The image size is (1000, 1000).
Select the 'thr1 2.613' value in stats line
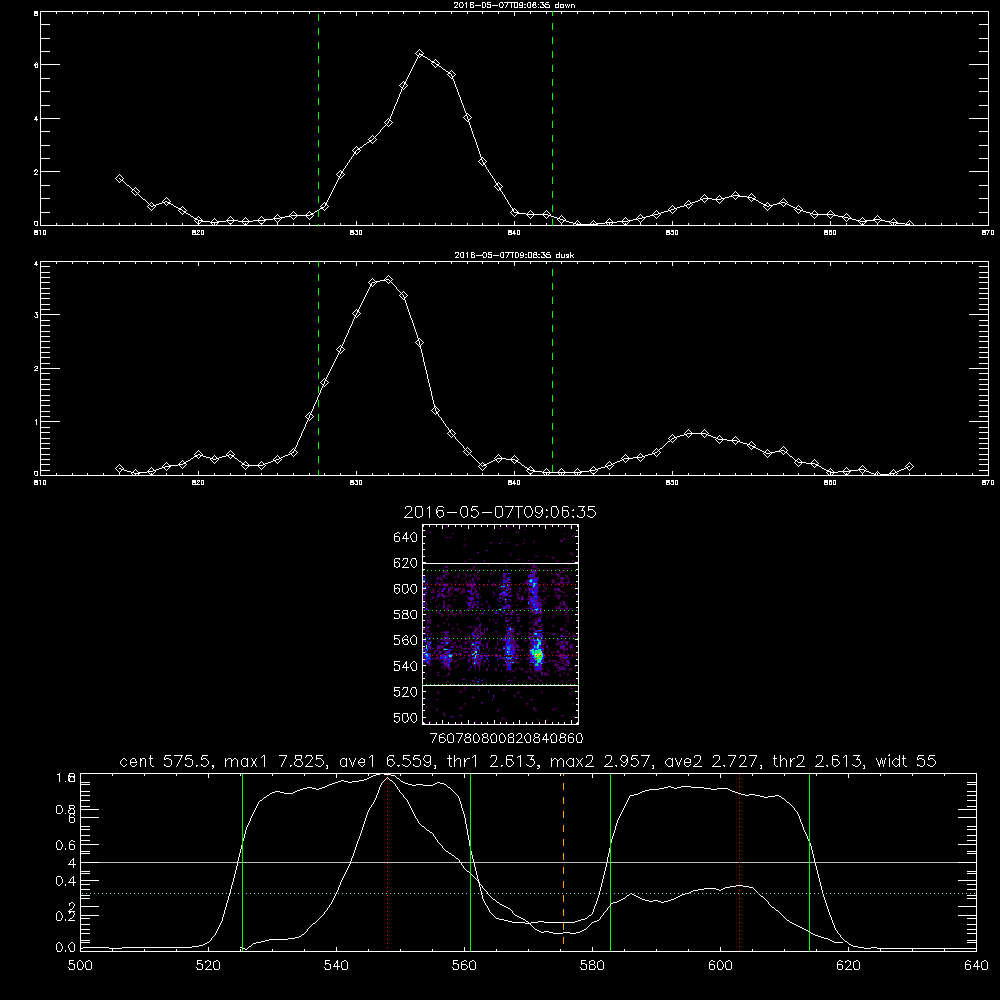[492, 761]
